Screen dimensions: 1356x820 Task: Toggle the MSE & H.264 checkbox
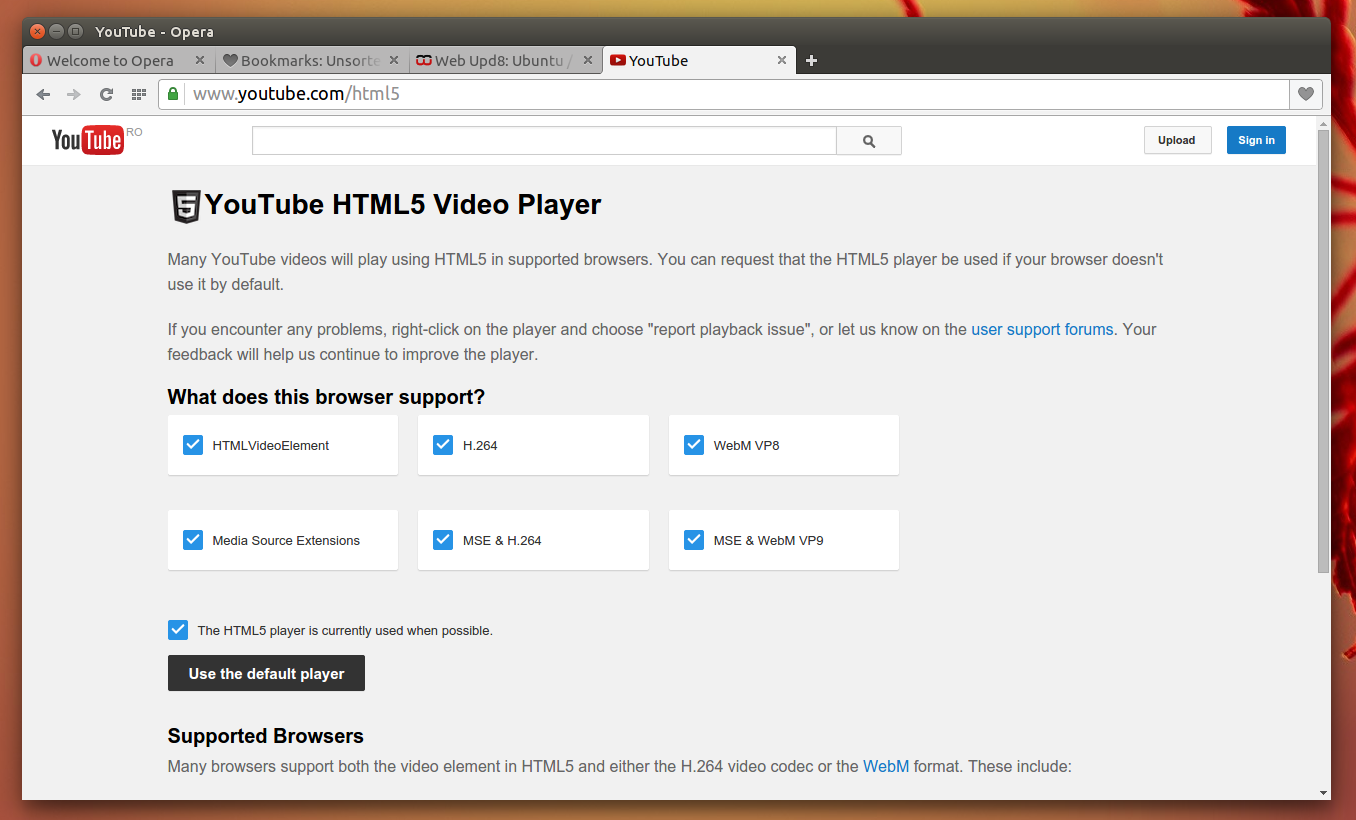443,540
